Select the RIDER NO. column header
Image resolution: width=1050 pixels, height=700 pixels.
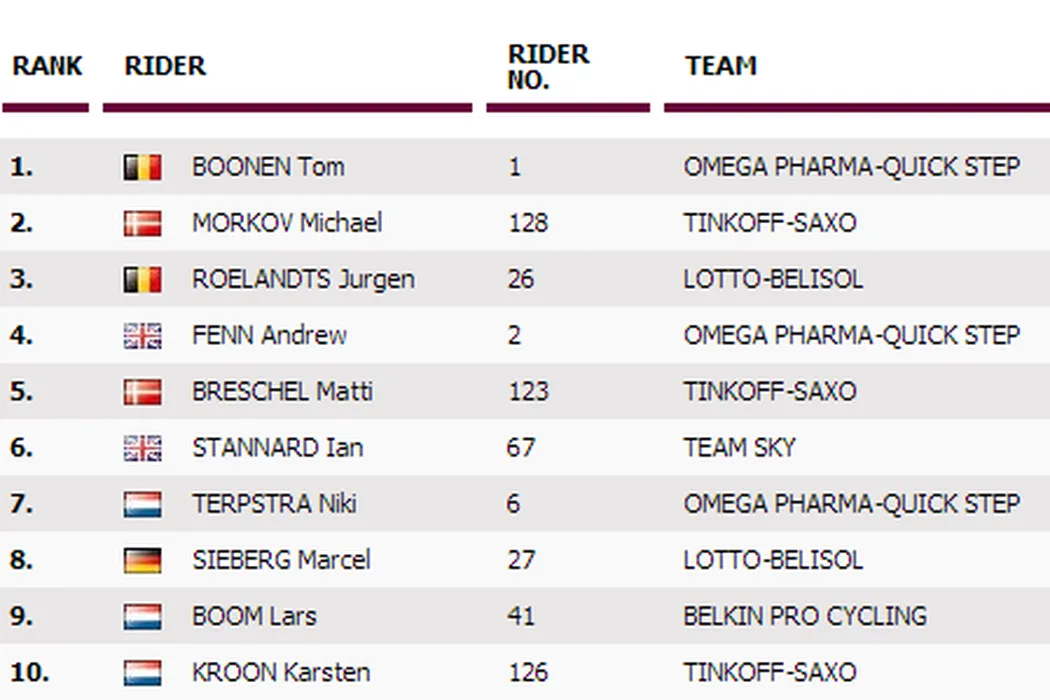click(x=548, y=67)
